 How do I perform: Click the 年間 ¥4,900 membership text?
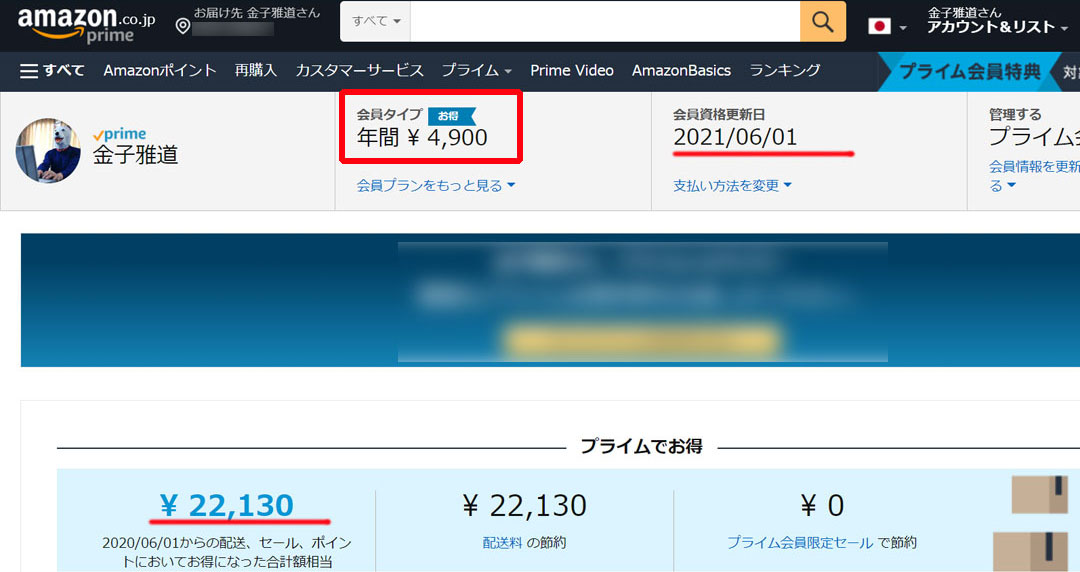(x=422, y=138)
